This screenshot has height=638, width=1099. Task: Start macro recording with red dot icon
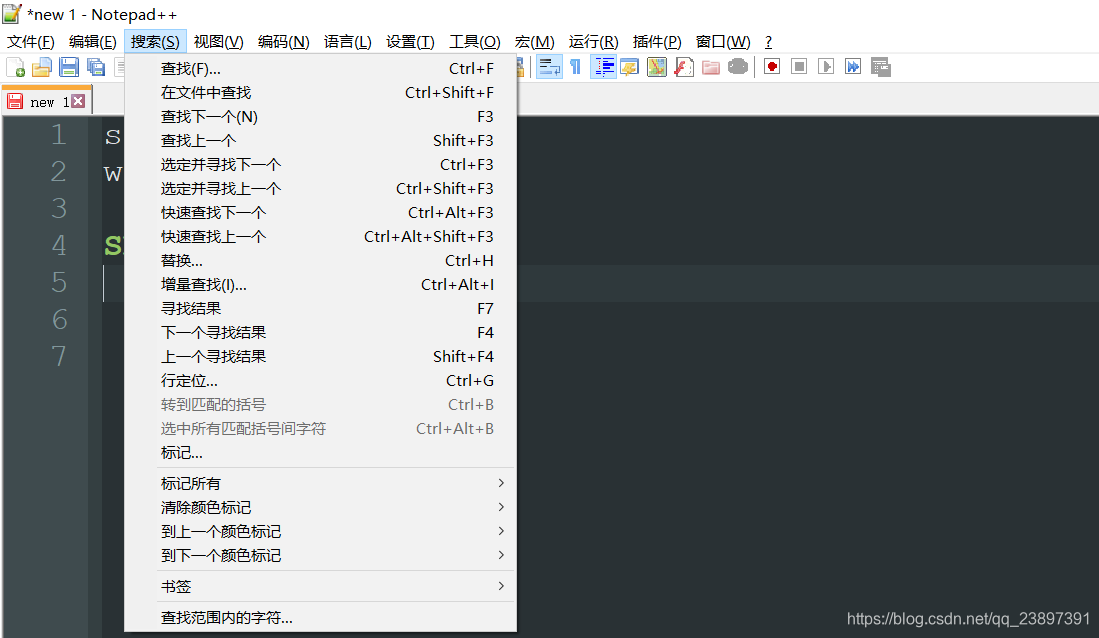pyautogui.click(x=772, y=67)
